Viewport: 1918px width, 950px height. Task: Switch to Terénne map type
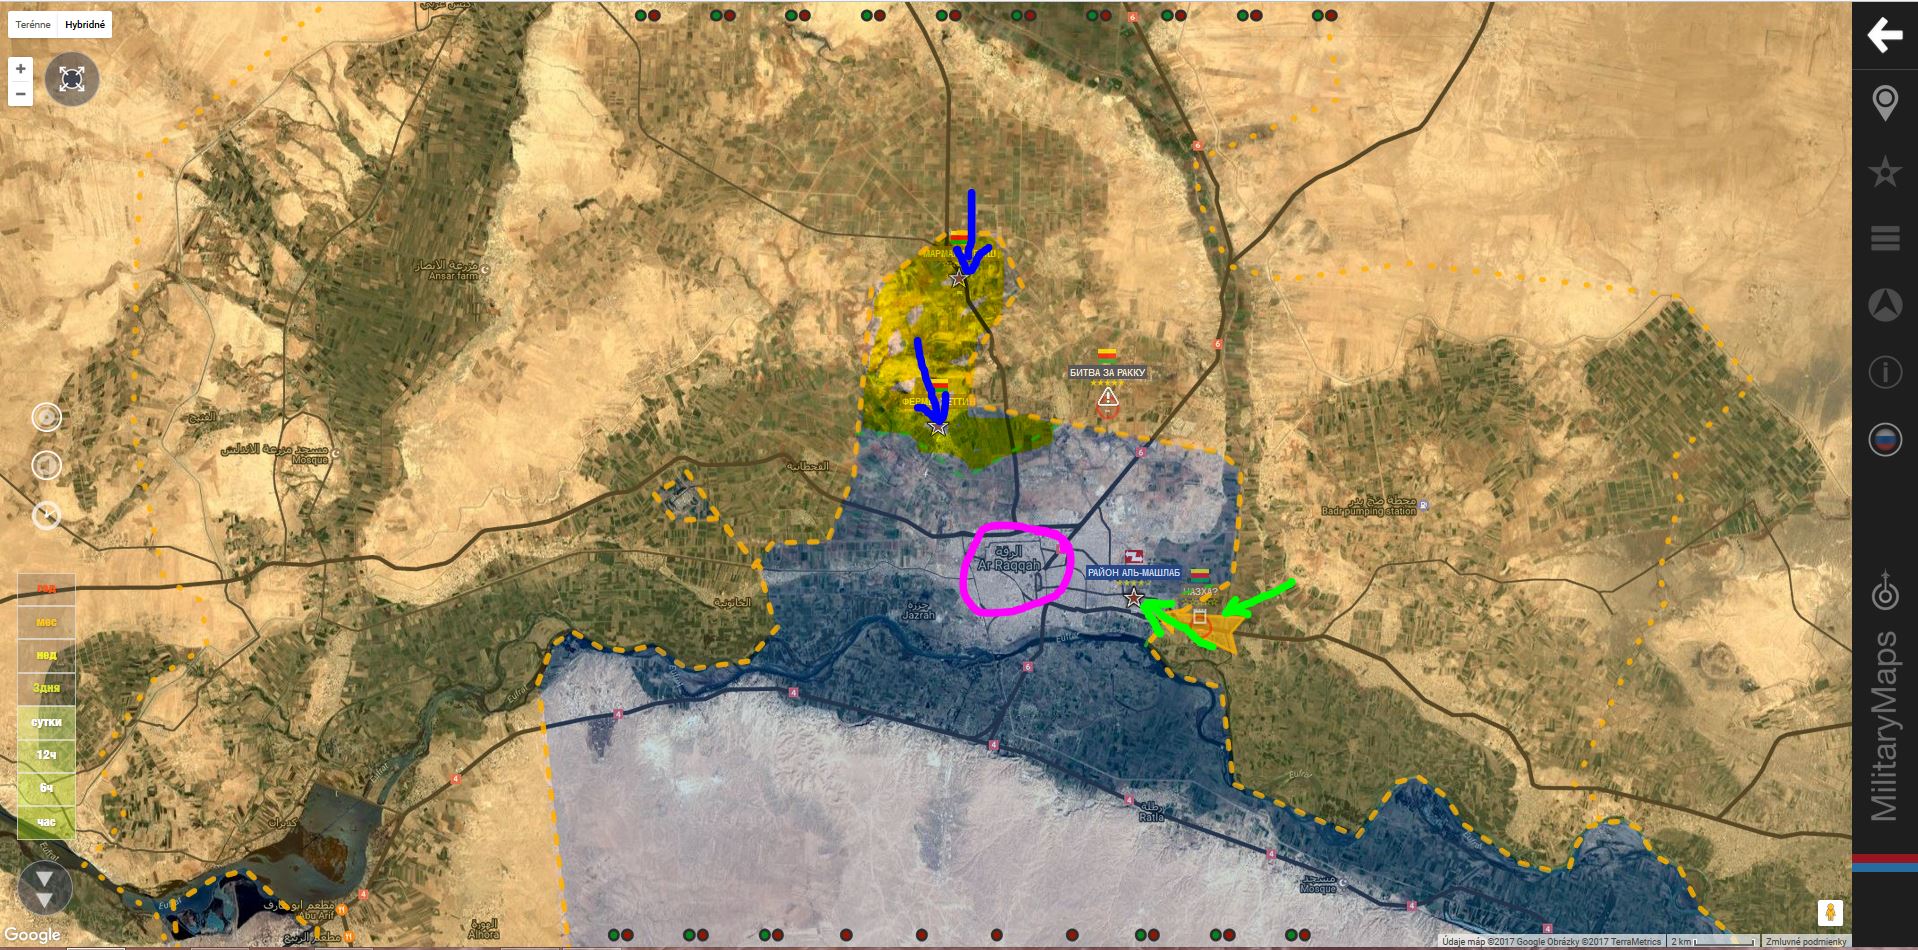pos(33,24)
